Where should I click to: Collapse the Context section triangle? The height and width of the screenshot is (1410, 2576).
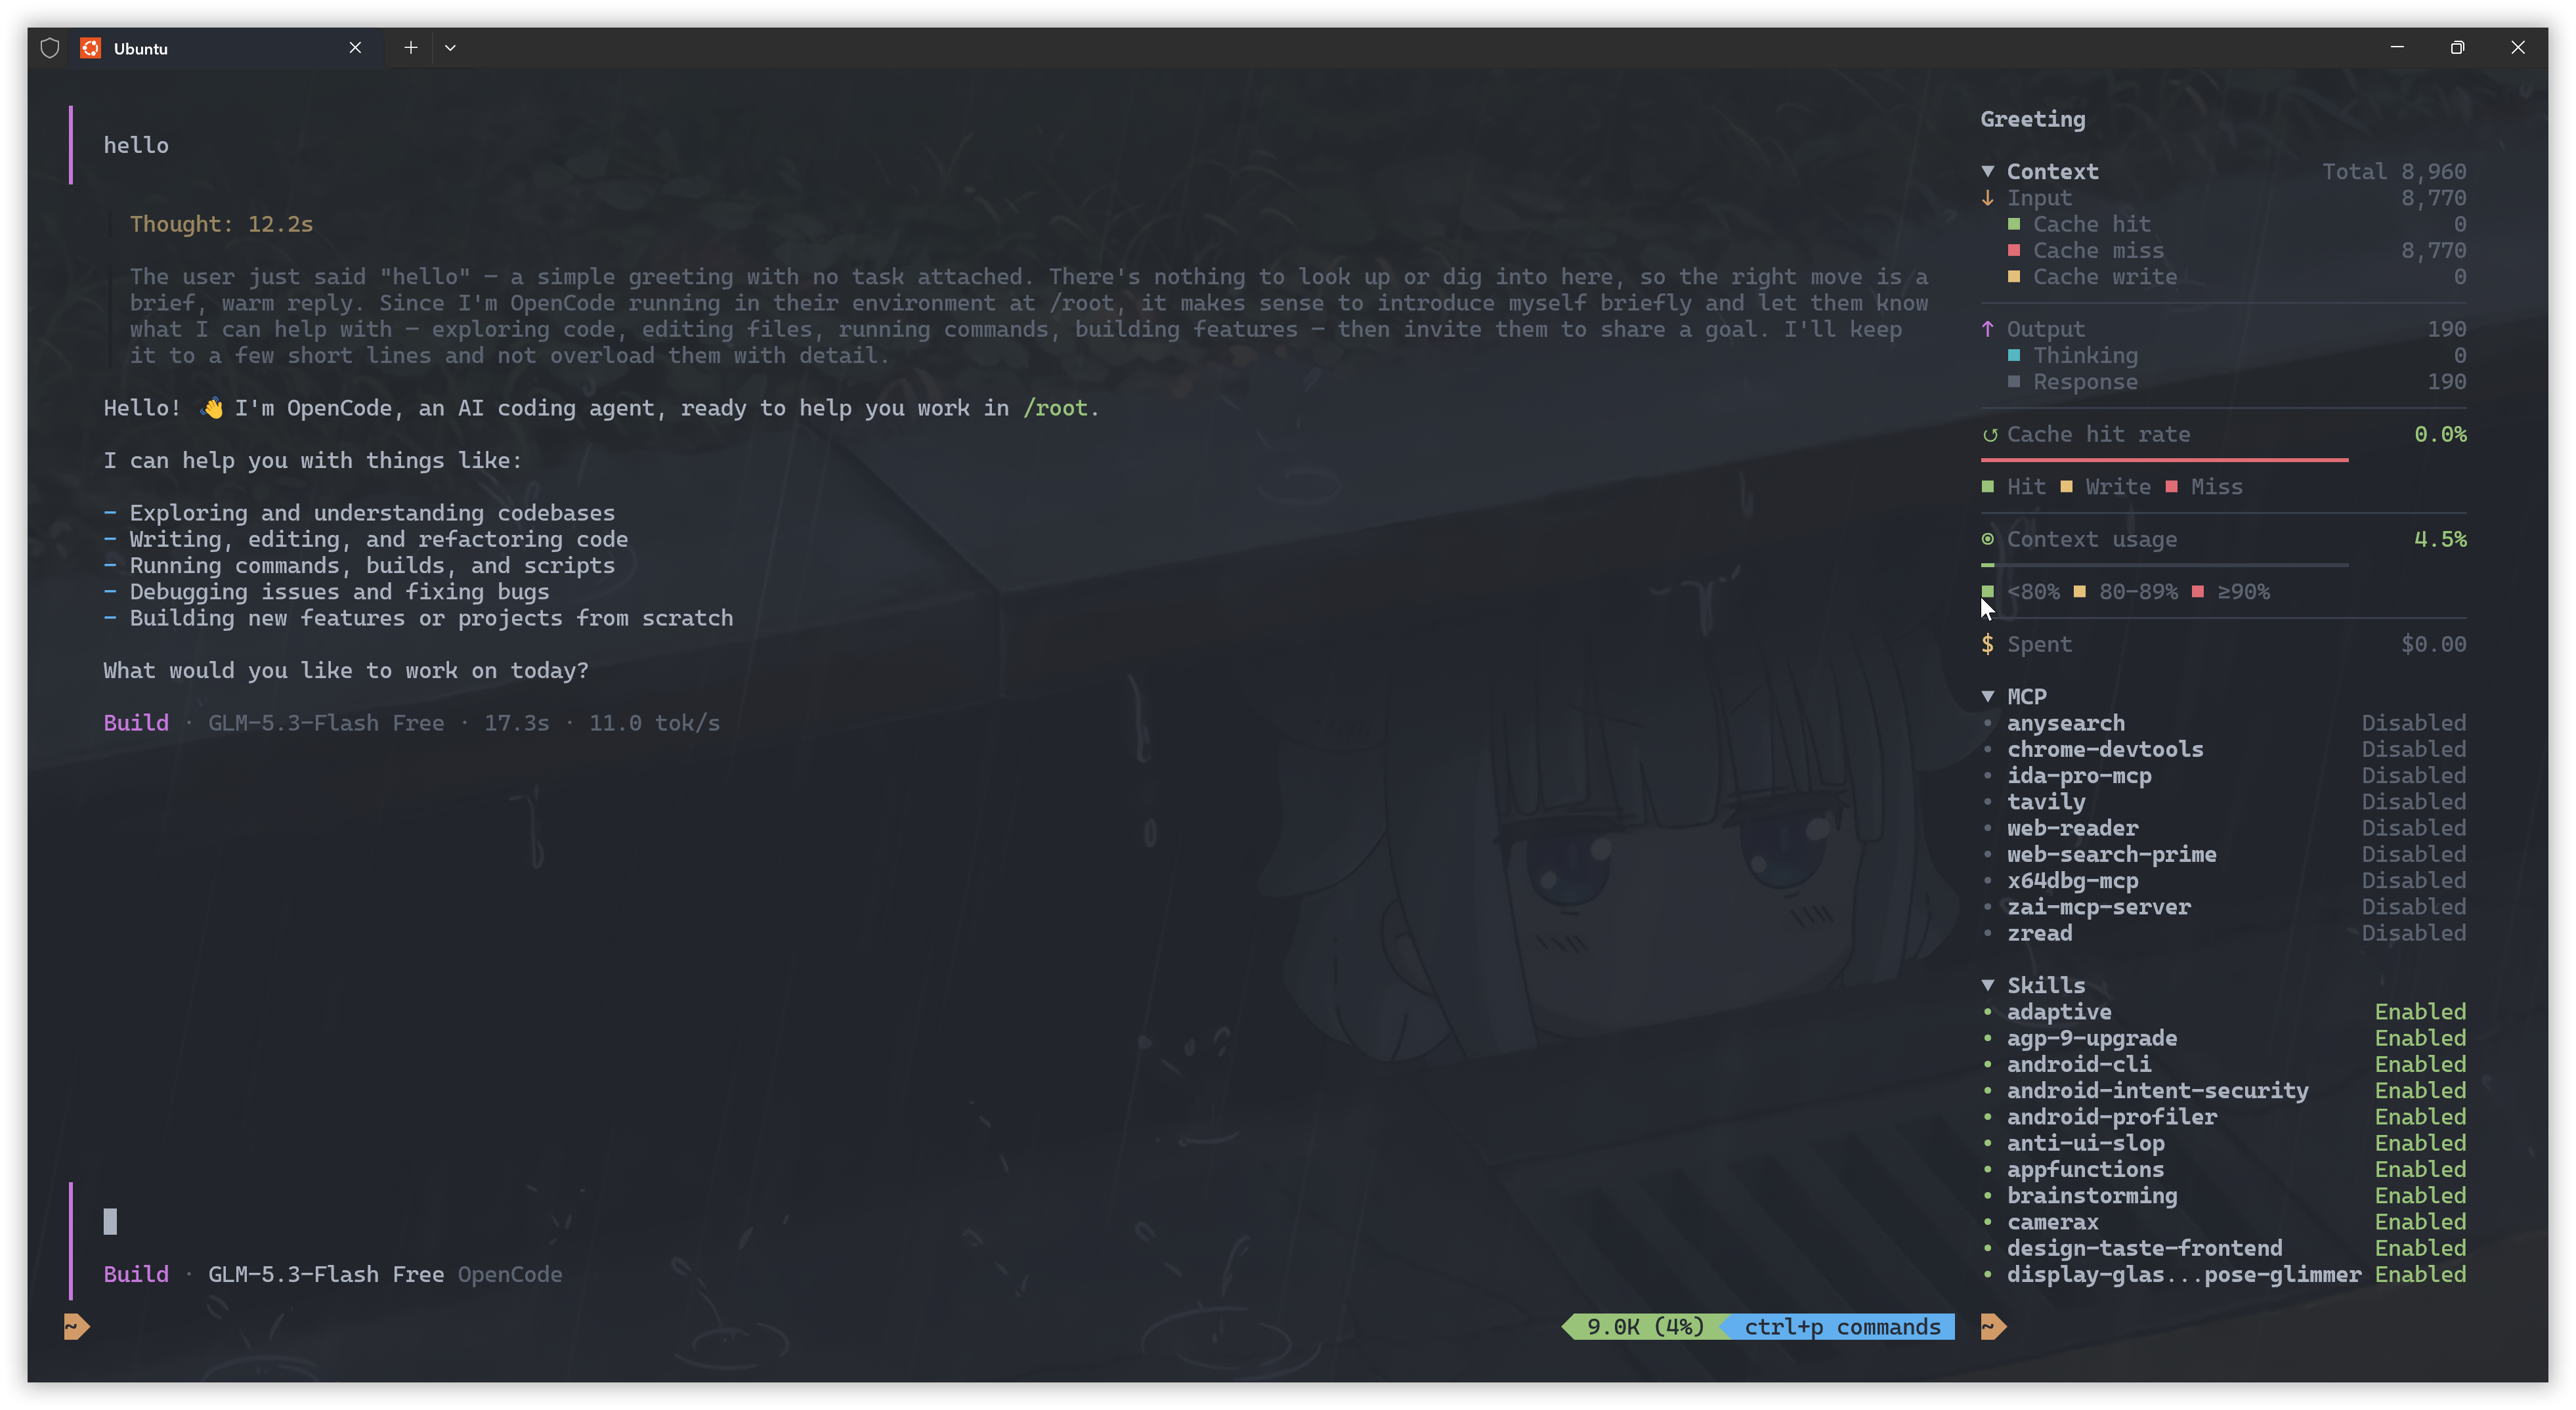pos(1988,171)
